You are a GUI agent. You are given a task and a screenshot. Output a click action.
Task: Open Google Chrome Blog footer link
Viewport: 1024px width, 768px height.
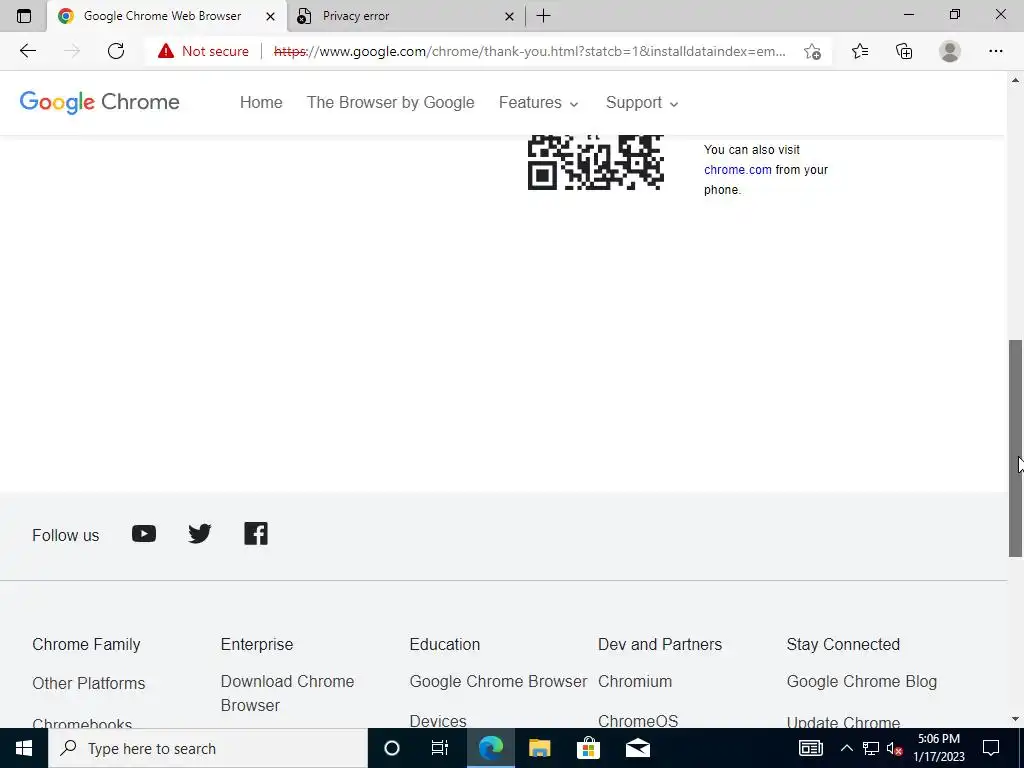(x=861, y=681)
